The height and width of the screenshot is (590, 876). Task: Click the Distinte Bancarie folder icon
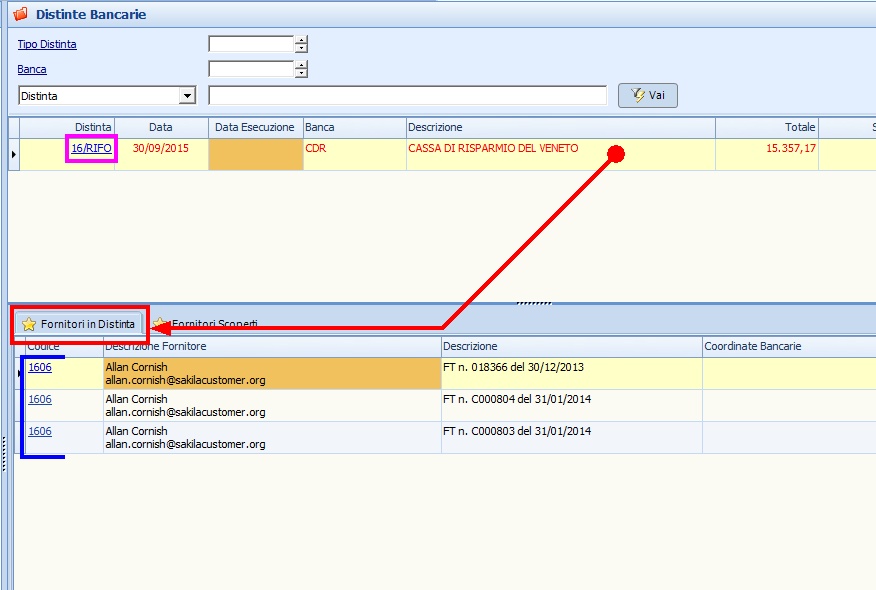[x=20, y=15]
